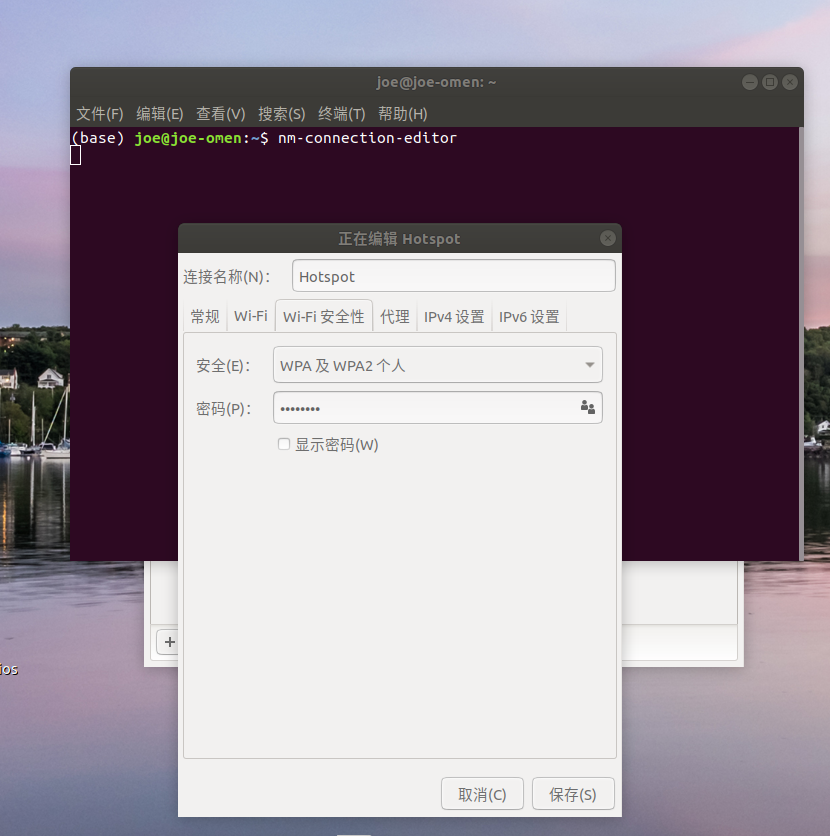Click the 保存 button
The image size is (830, 836).
click(572, 793)
